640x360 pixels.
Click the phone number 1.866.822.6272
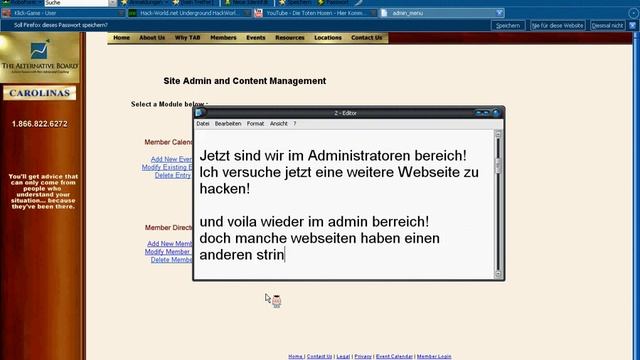tap(40, 124)
